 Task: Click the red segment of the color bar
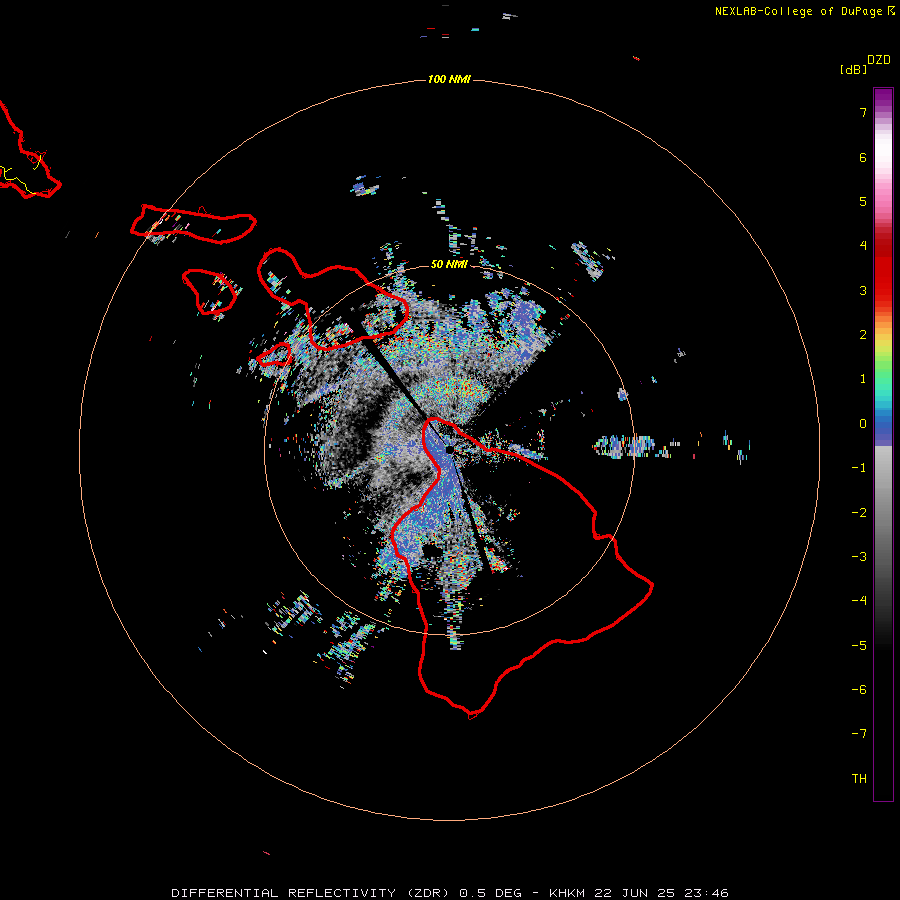tap(883, 270)
